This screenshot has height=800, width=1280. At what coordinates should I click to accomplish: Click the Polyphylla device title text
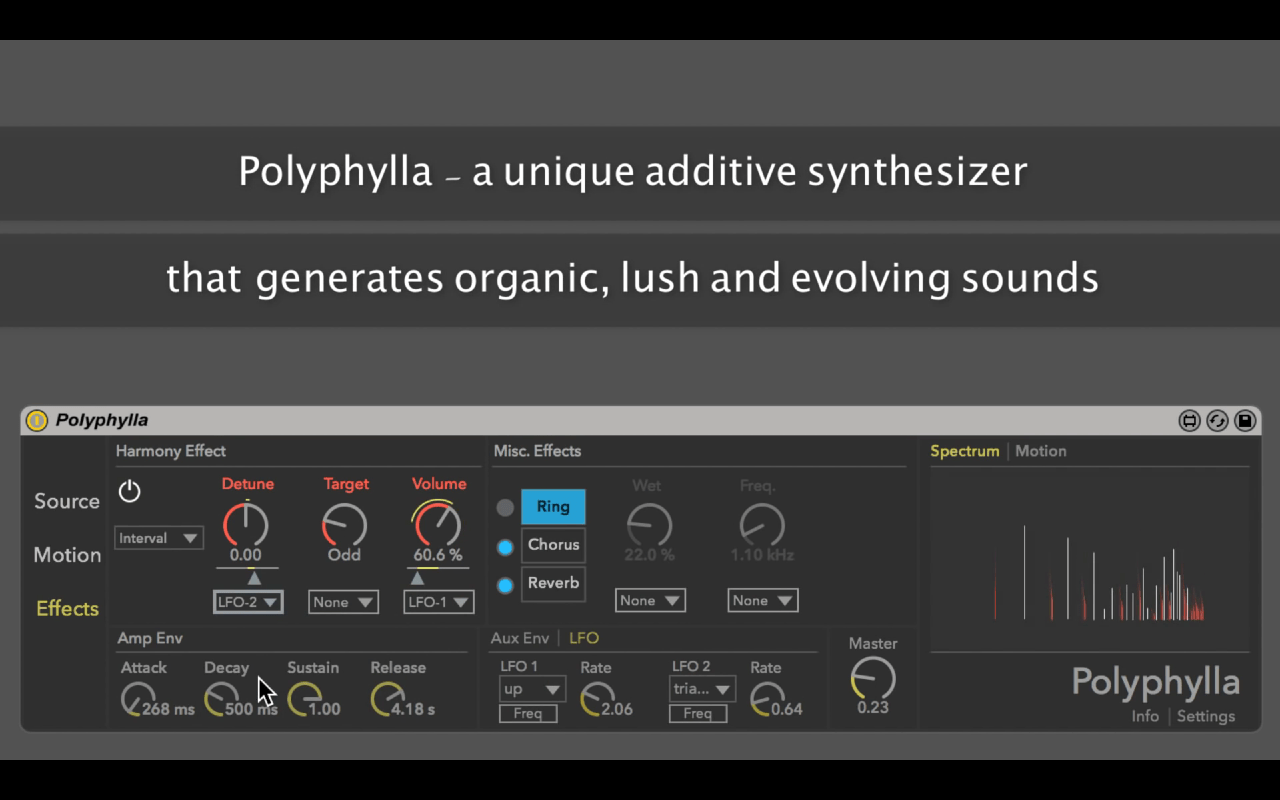pos(102,421)
